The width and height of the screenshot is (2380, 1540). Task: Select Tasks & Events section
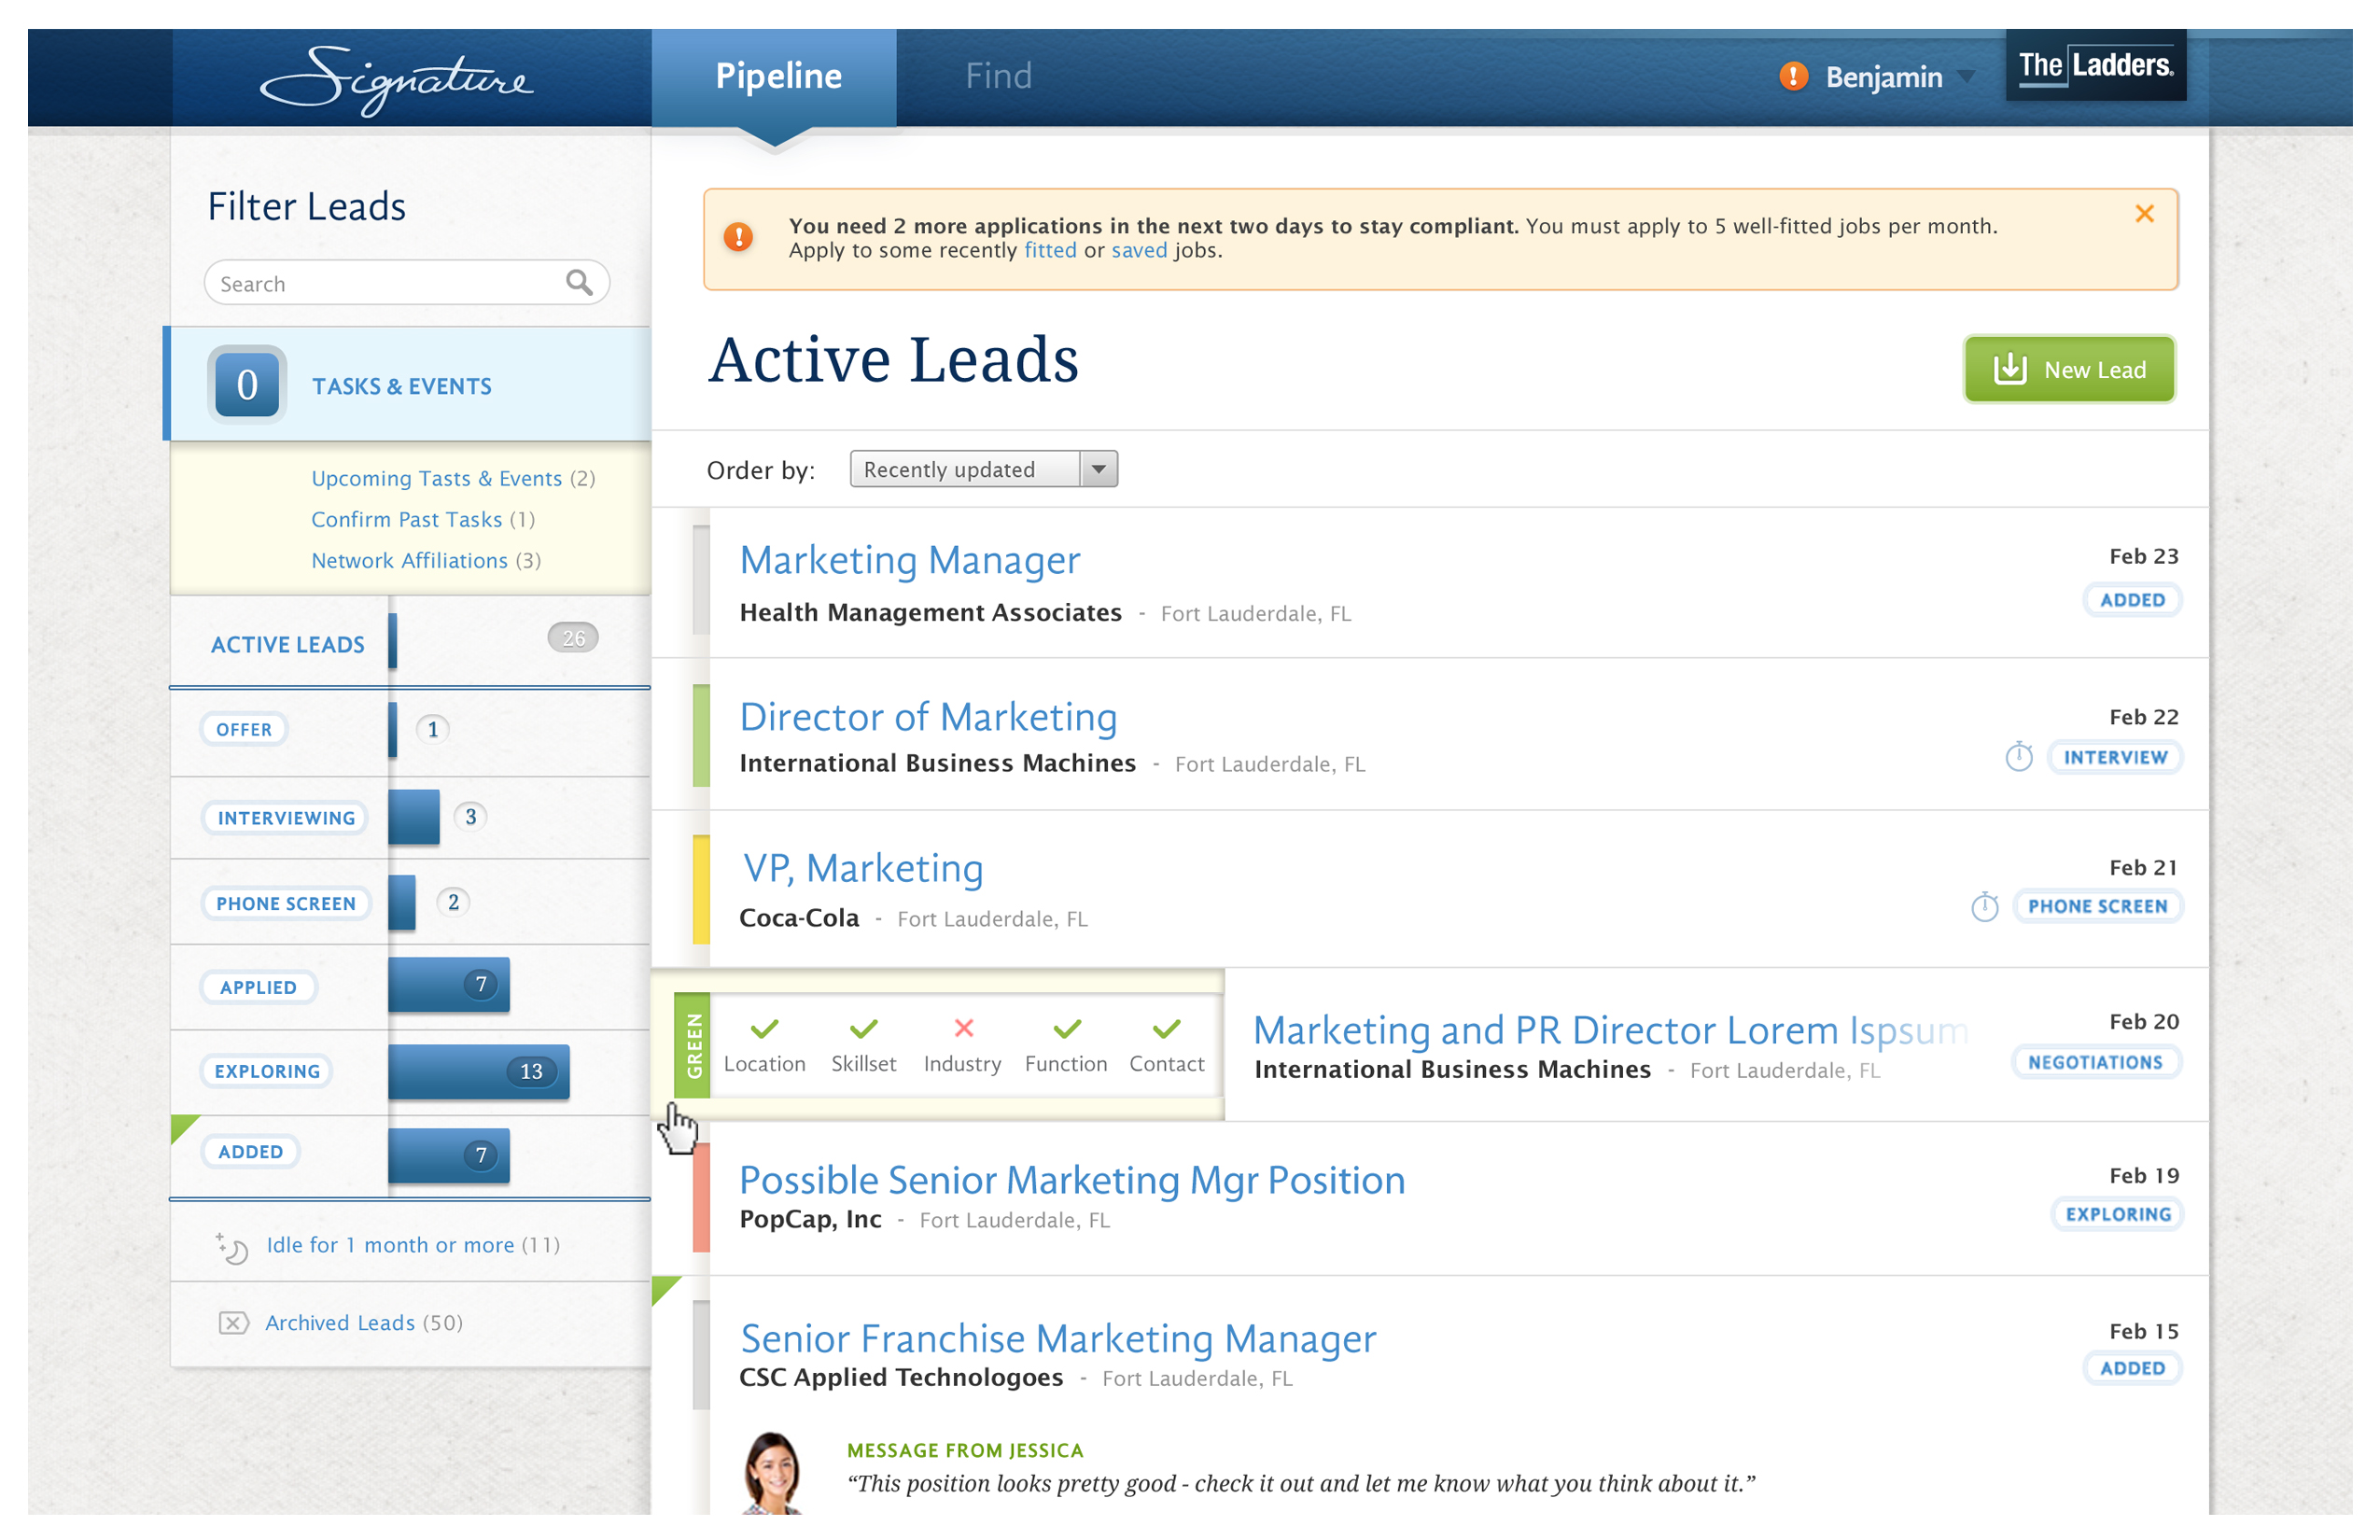tap(410, 384)
